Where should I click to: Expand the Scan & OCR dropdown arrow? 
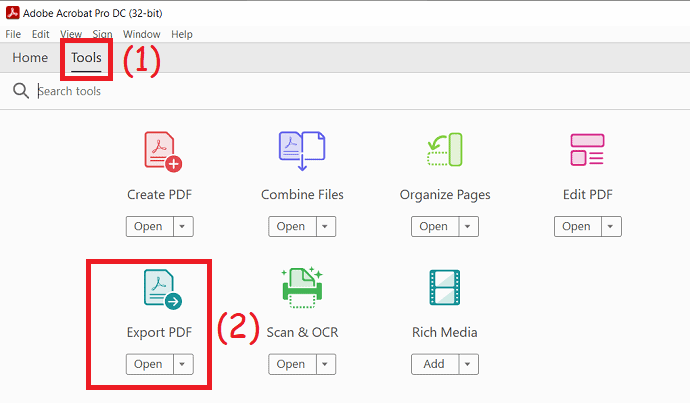326,364
